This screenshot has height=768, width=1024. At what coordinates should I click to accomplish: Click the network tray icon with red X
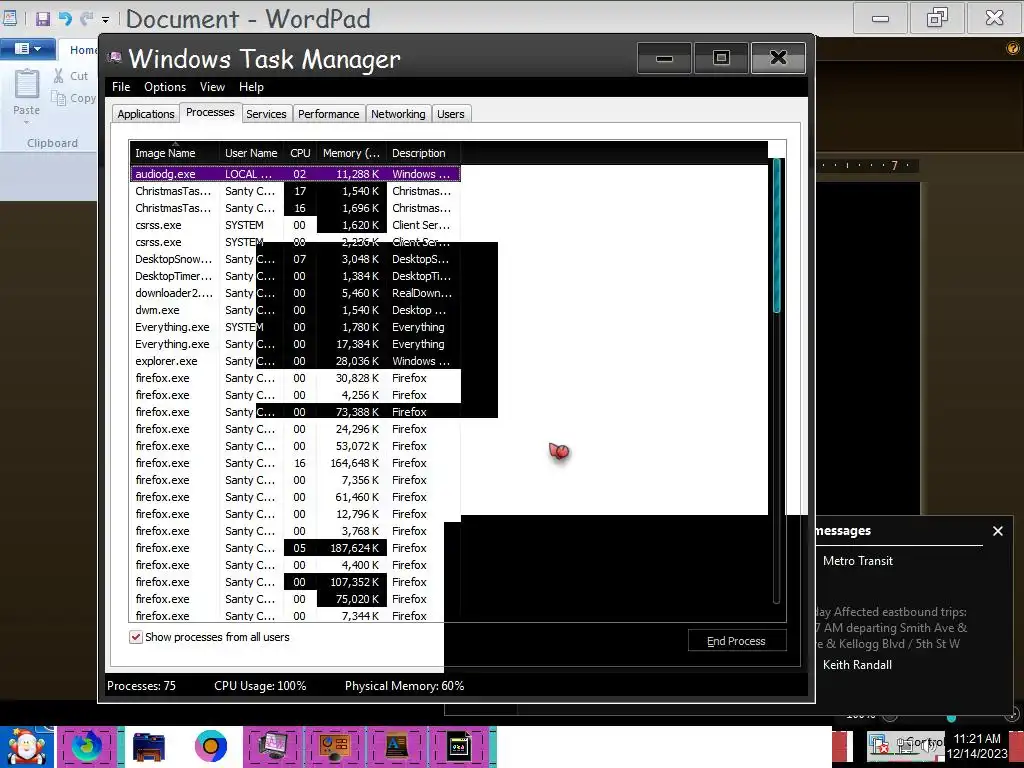pyautogui.click(x=880, y=745)
